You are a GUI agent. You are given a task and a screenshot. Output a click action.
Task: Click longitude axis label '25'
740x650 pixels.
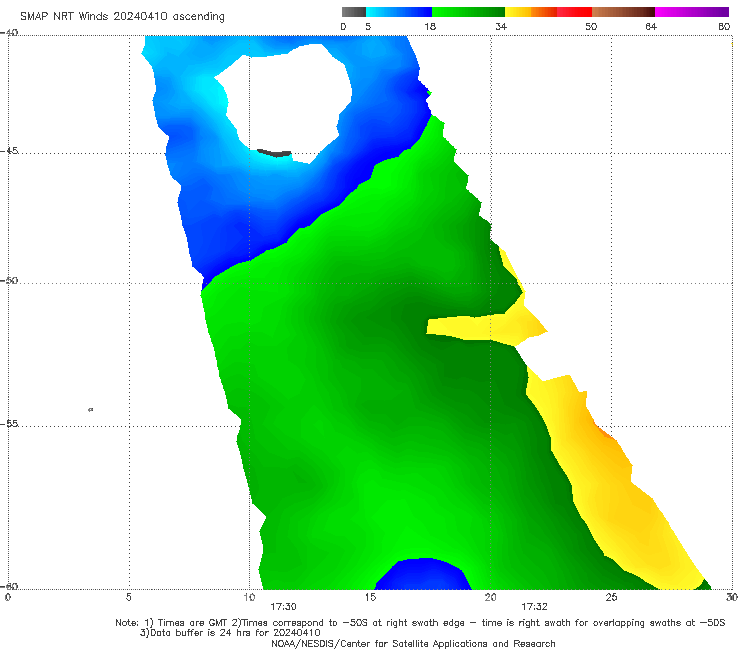coord(611,598)
